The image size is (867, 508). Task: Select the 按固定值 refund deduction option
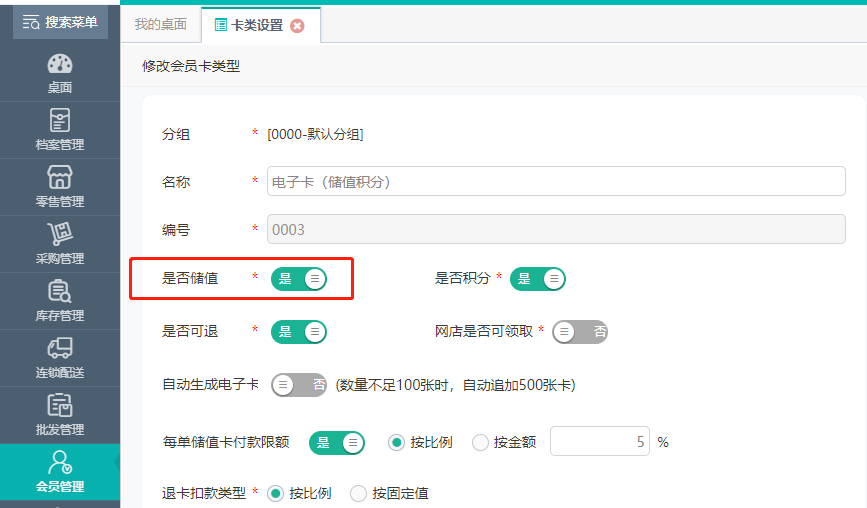coord(358,493)
